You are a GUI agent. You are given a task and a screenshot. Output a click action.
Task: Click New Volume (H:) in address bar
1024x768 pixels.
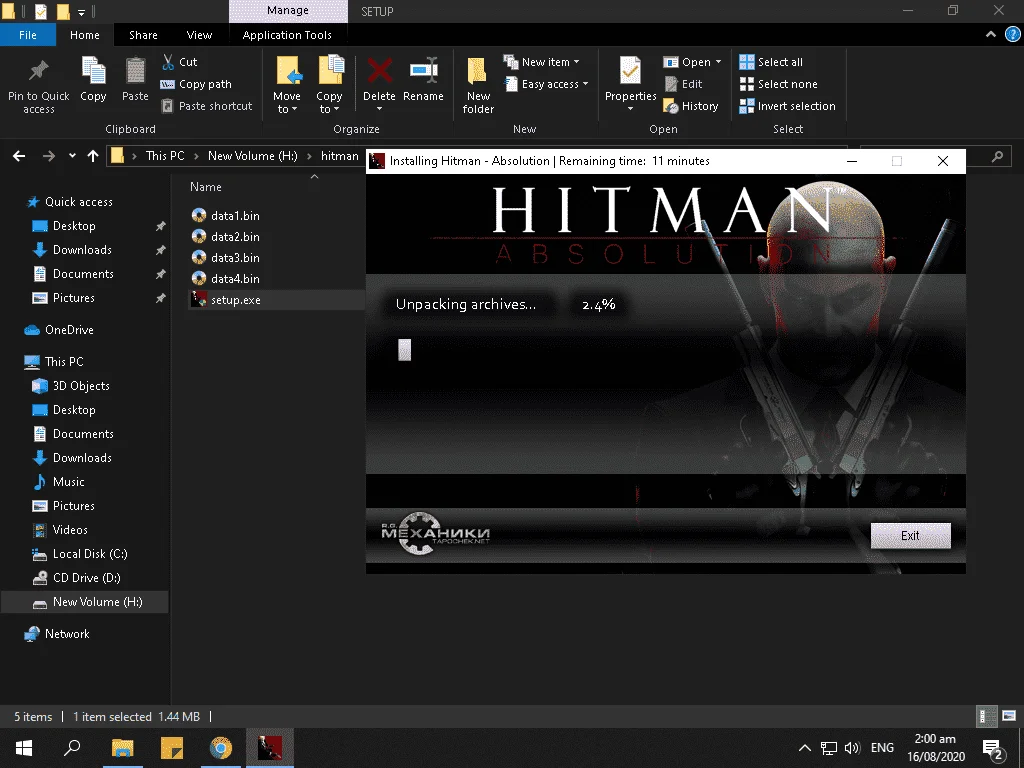[252, 156]
